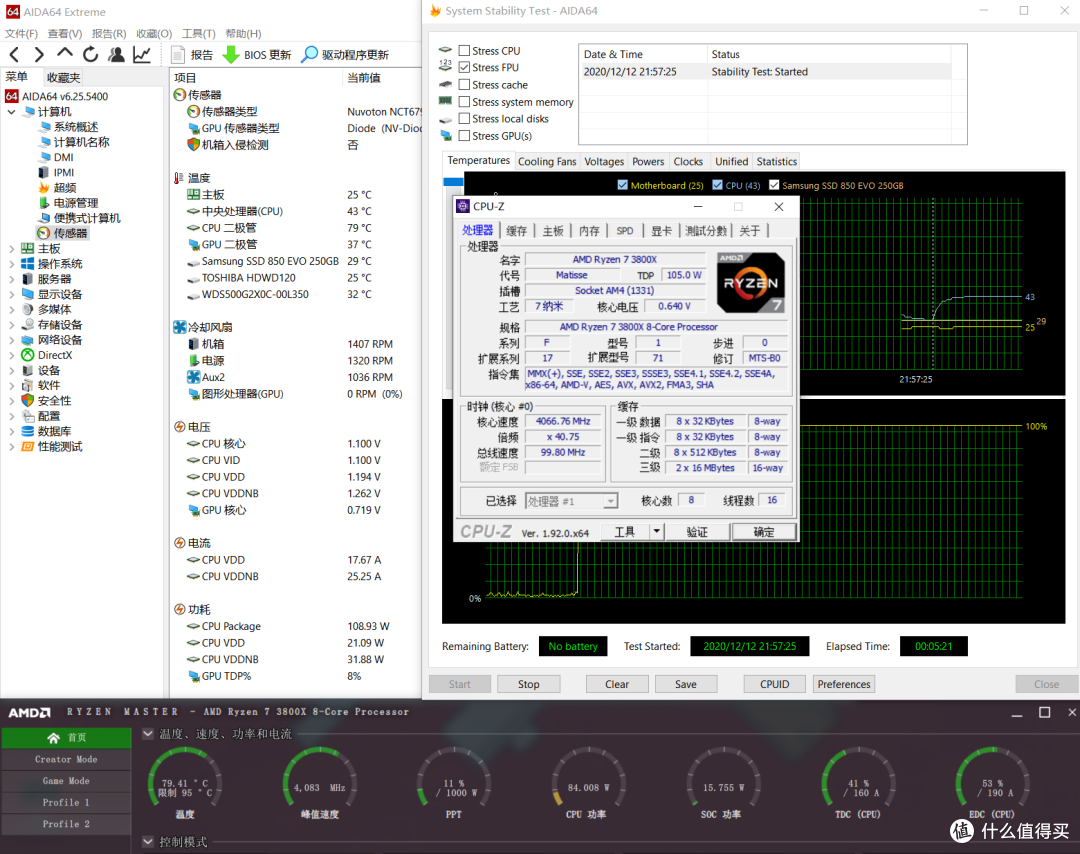Click the 首页 home button in Ryzen Master
Image resolution: width=1080 pixels, height=854 pixels.
pos(66,738)
